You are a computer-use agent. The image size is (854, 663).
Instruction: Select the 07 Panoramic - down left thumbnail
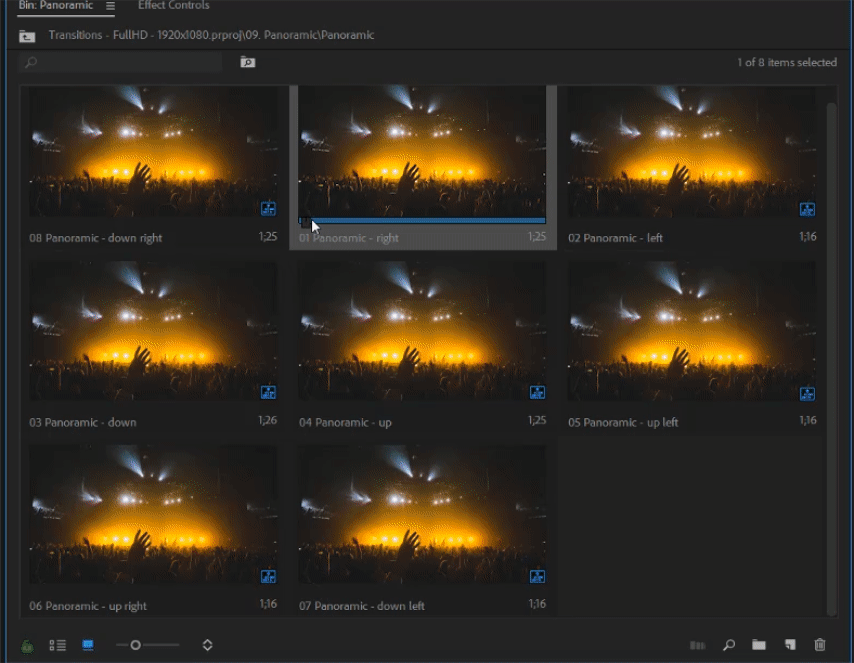(422, 514)
